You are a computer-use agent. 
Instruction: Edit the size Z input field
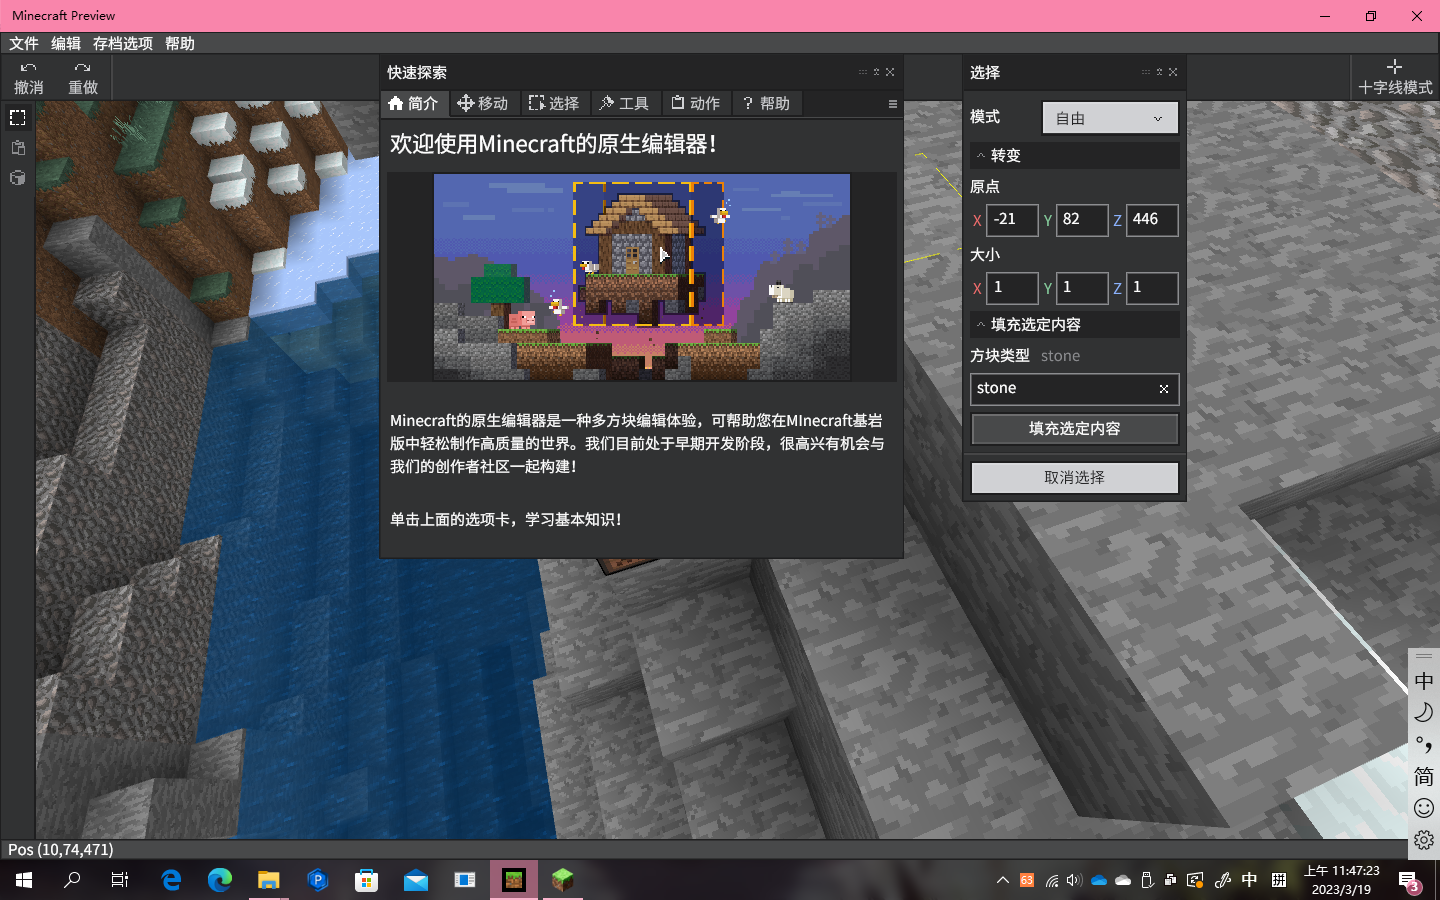pos(1152,288)
